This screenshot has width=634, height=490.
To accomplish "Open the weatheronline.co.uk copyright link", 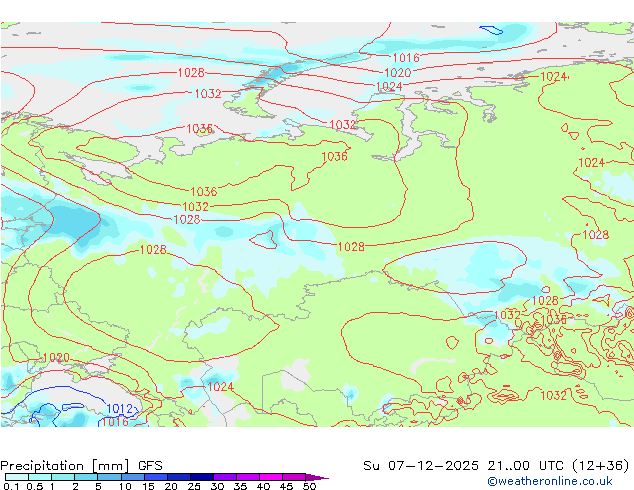I will (550, 481).
